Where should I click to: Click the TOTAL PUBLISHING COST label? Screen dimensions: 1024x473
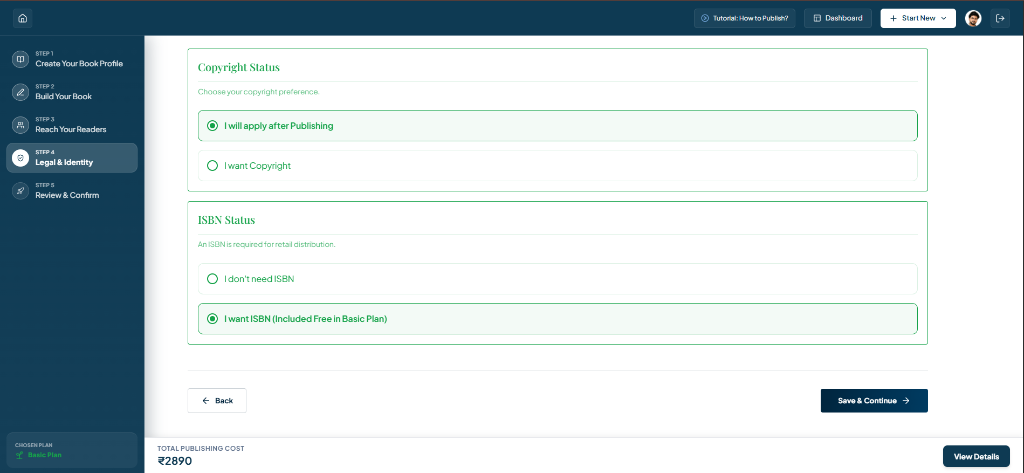(200, 449)
